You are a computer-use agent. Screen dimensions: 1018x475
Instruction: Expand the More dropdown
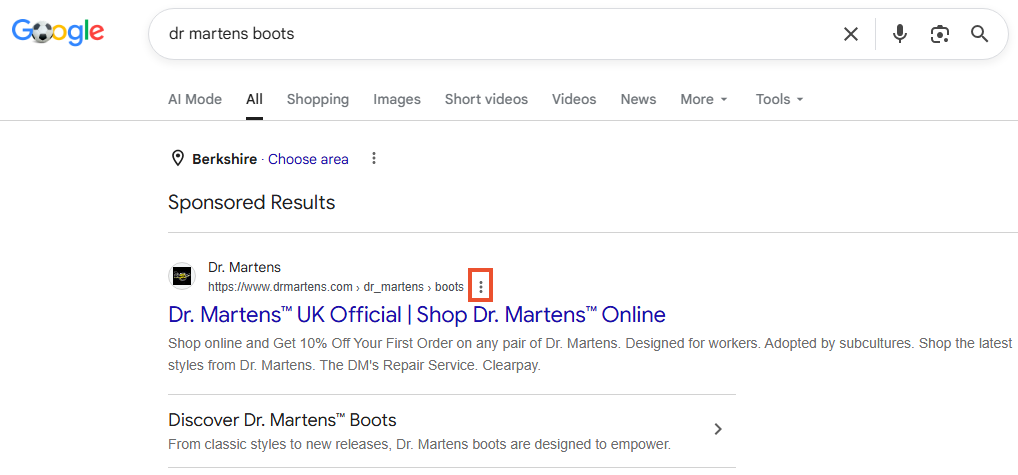(704, 99)
